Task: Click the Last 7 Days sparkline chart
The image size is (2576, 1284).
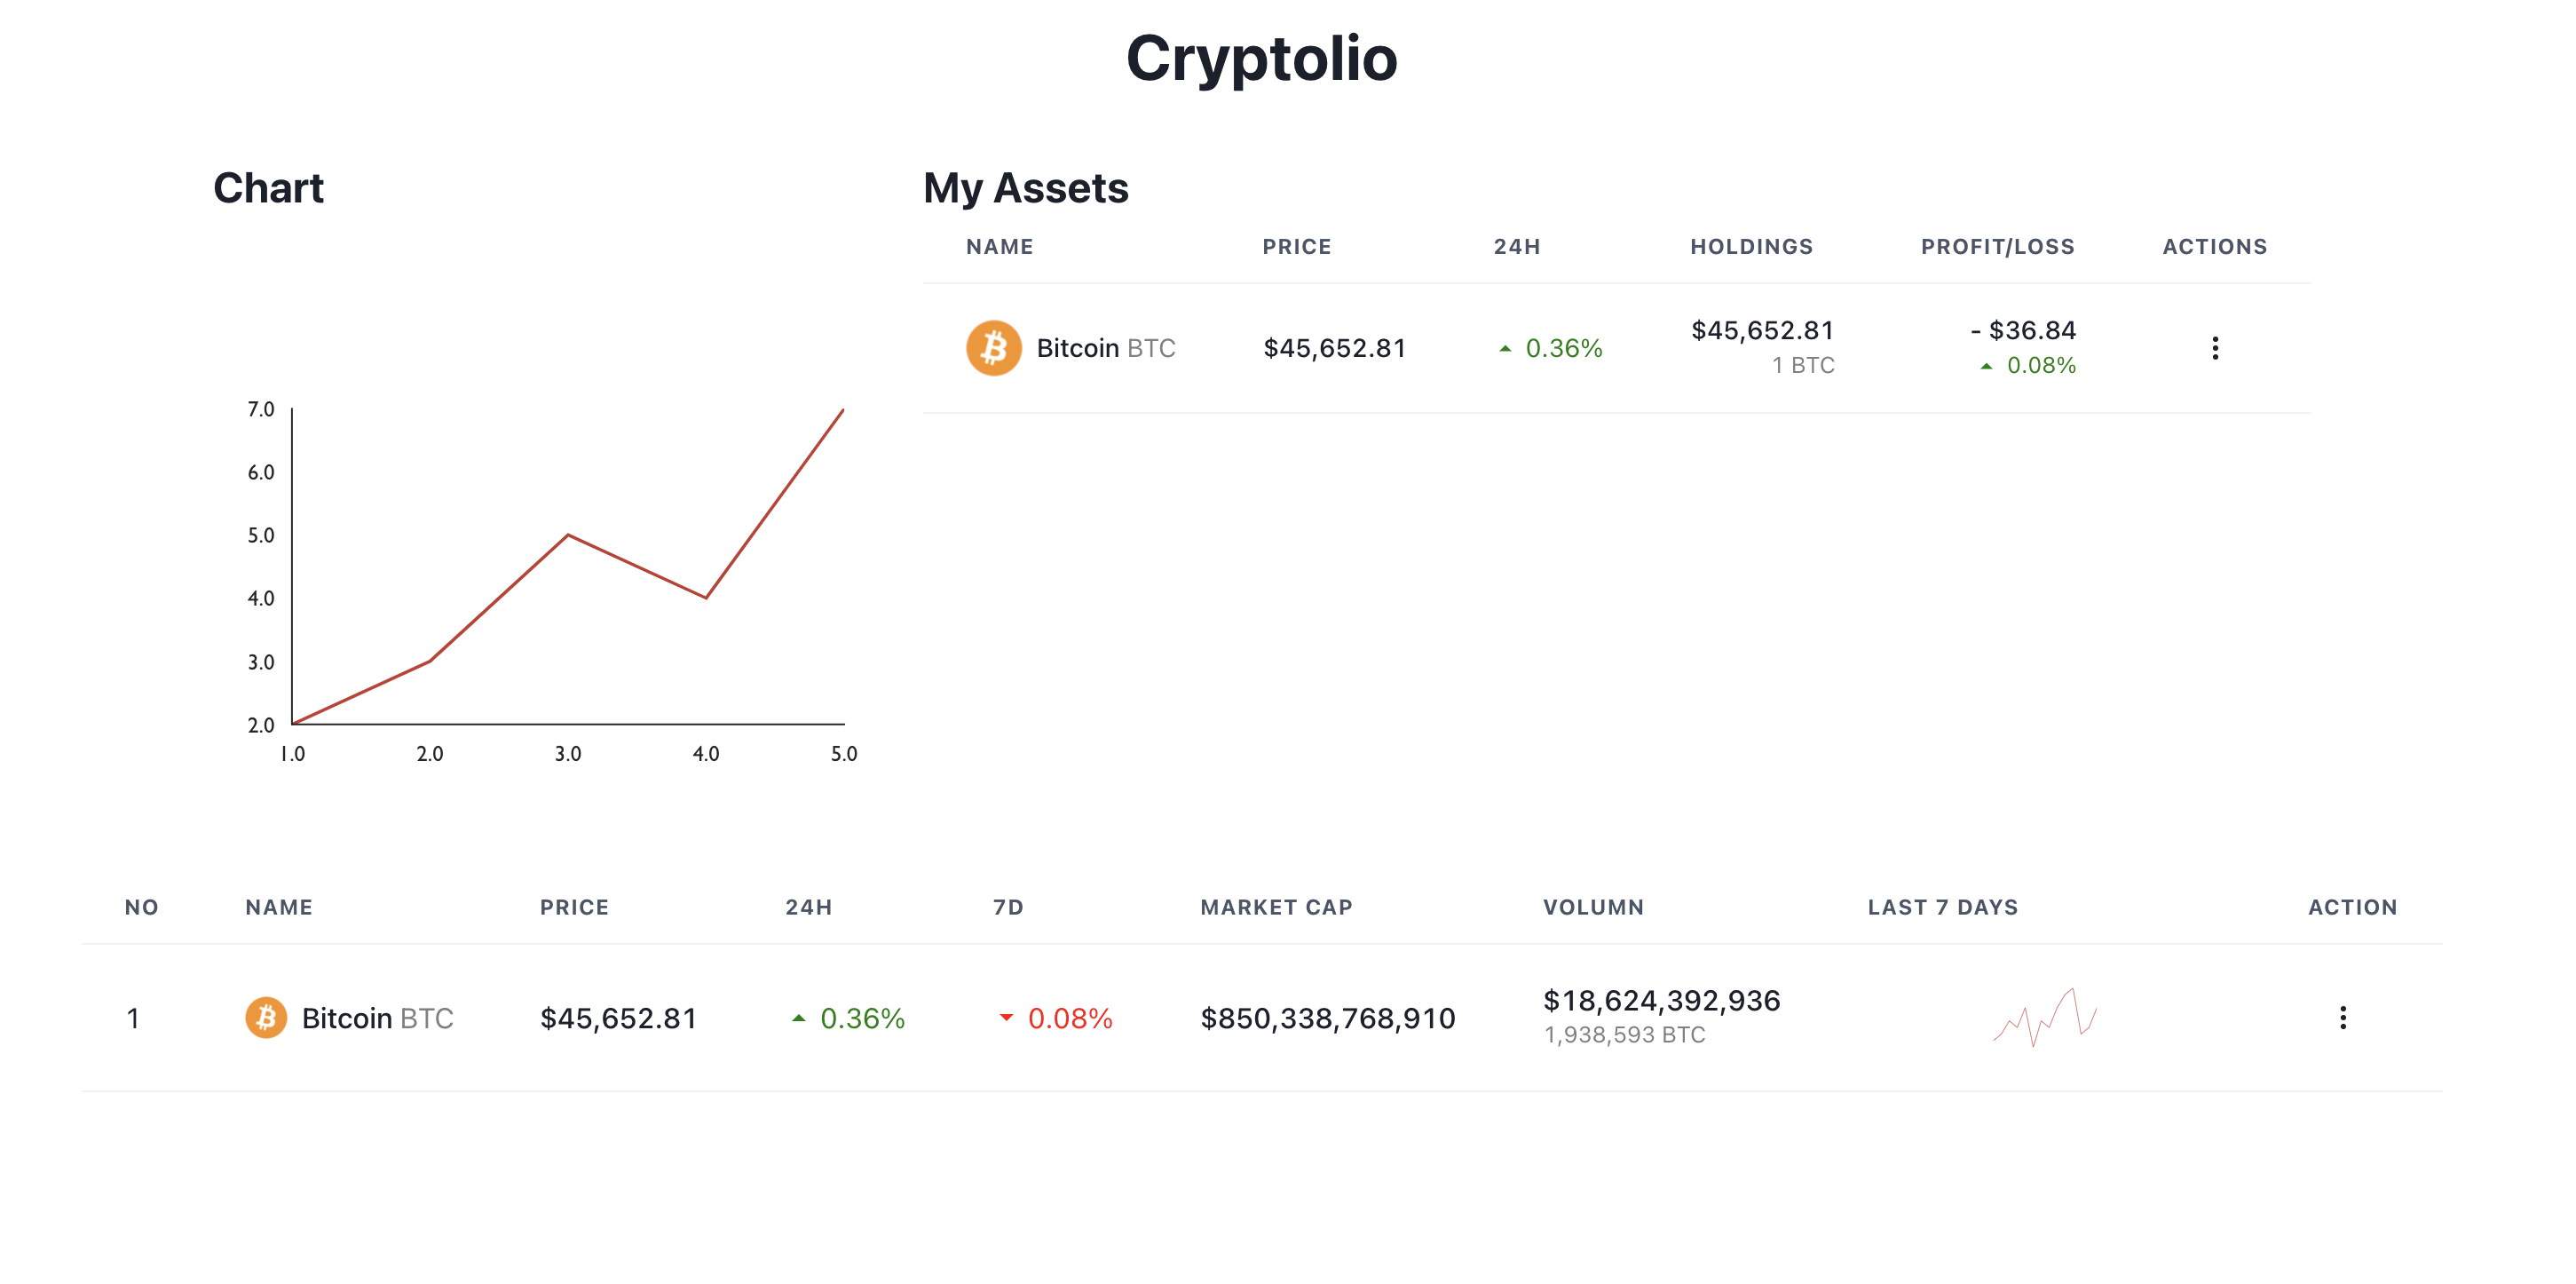Action: click(x=2044, y=1017)
